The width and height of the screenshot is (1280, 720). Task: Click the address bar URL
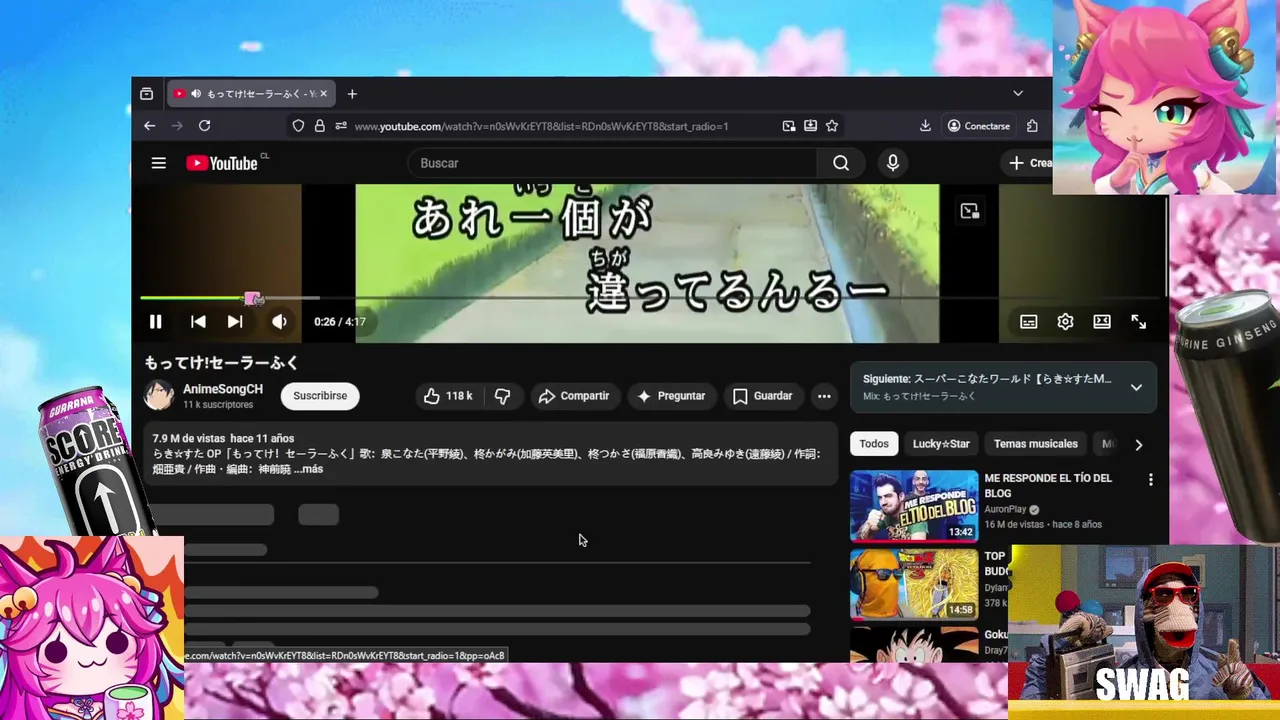click(x=541, y=126)
